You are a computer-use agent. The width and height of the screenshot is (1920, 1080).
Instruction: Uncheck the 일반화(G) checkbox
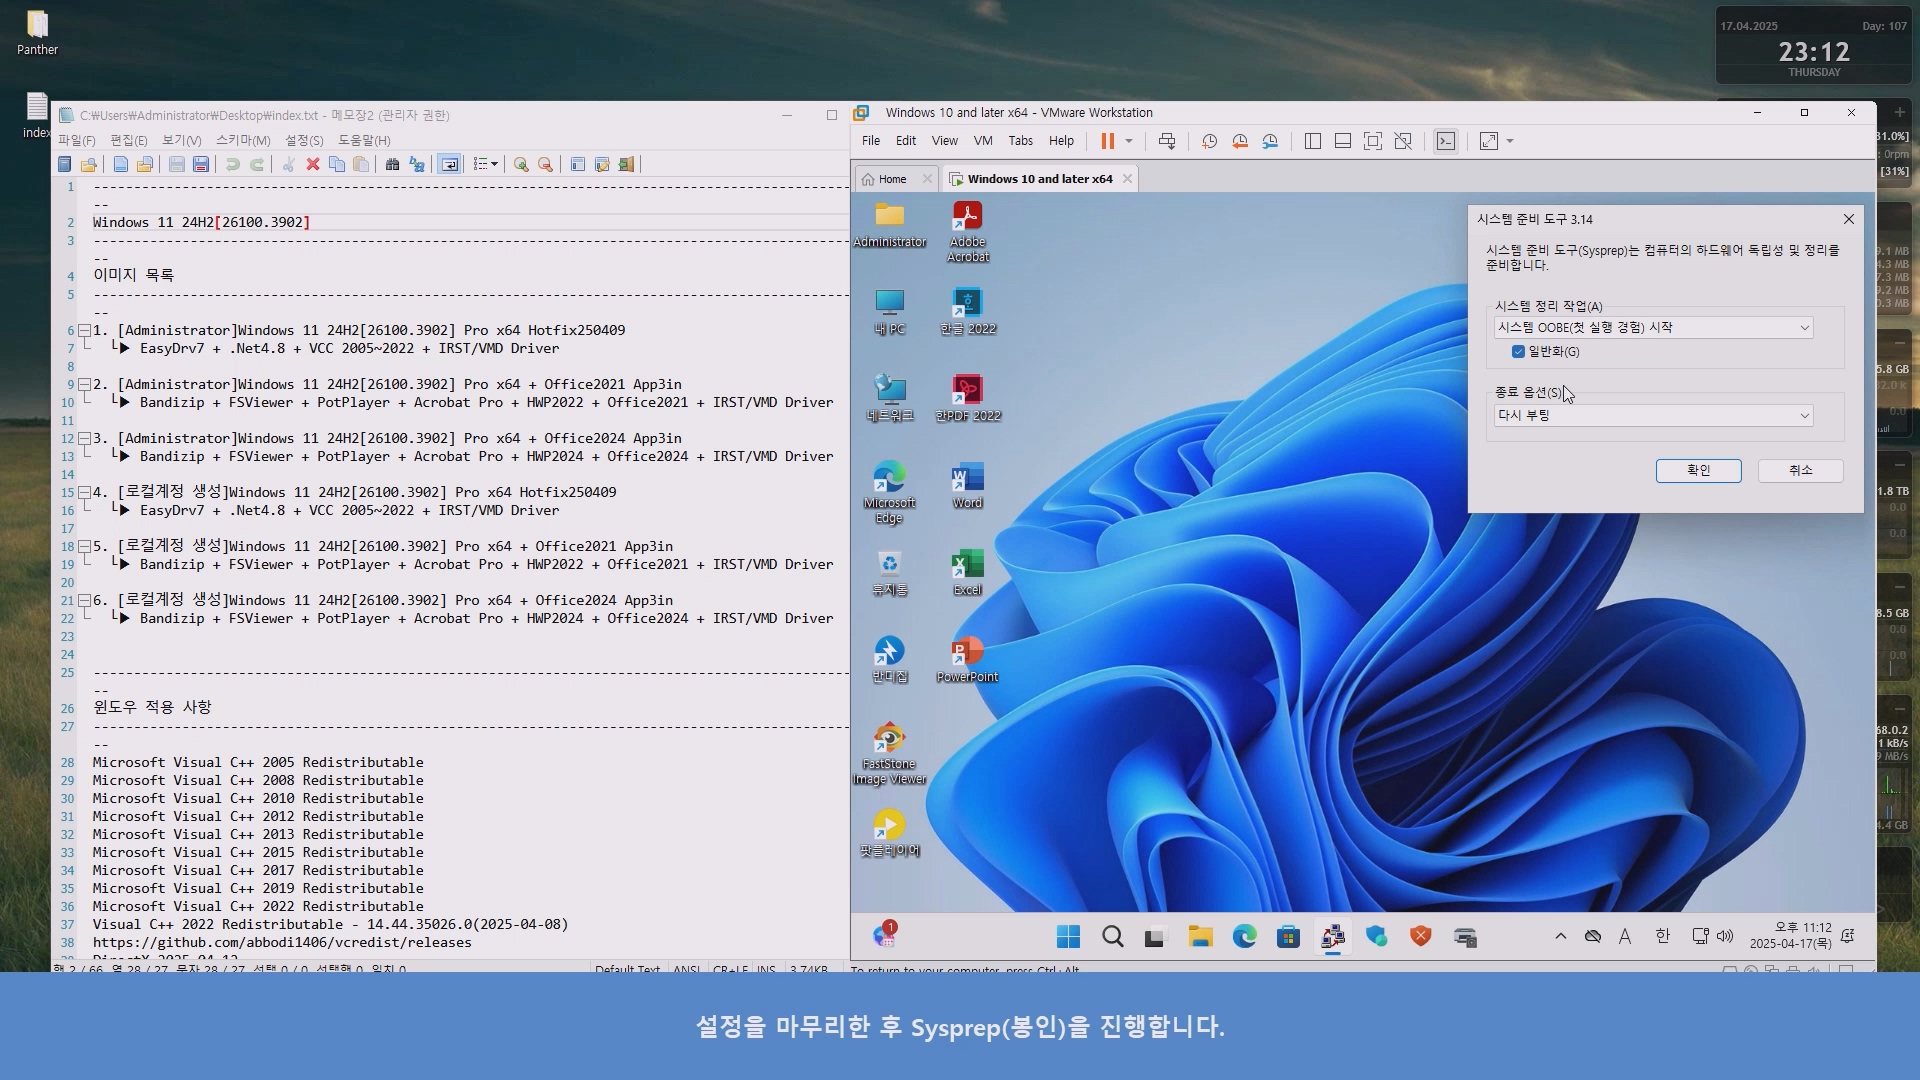click(1518, 351)
